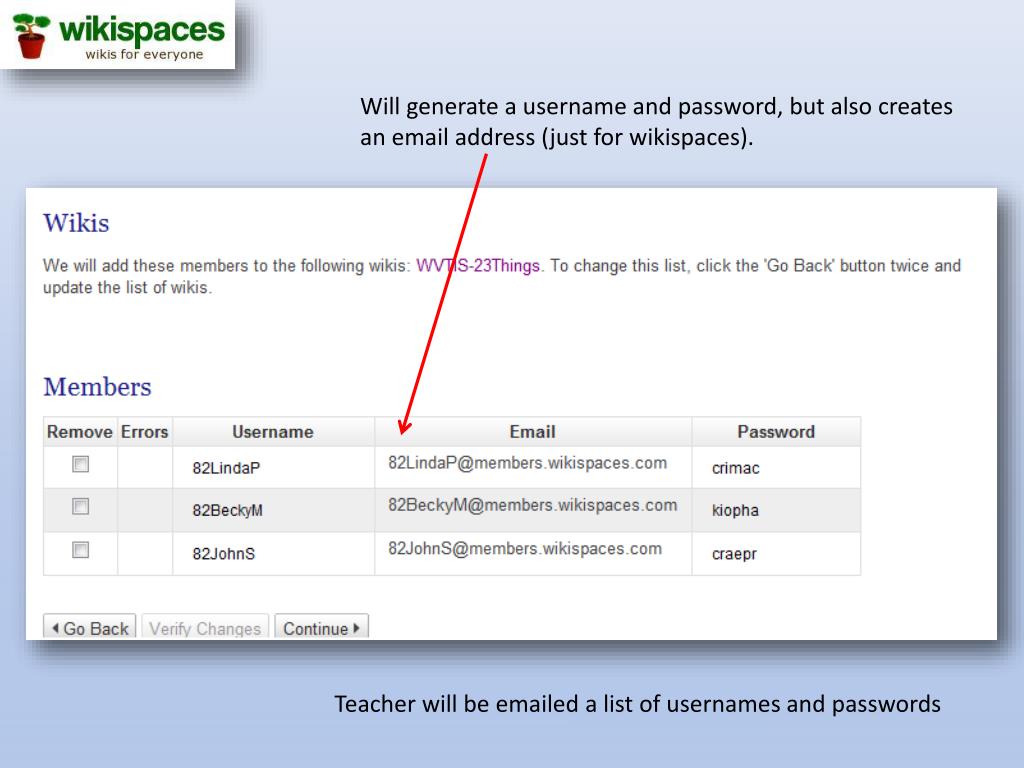This screenshot has width=1024, height=768.
Task: Tick the Remove checkbox for 82JohnS
Action: pos(80,551)
